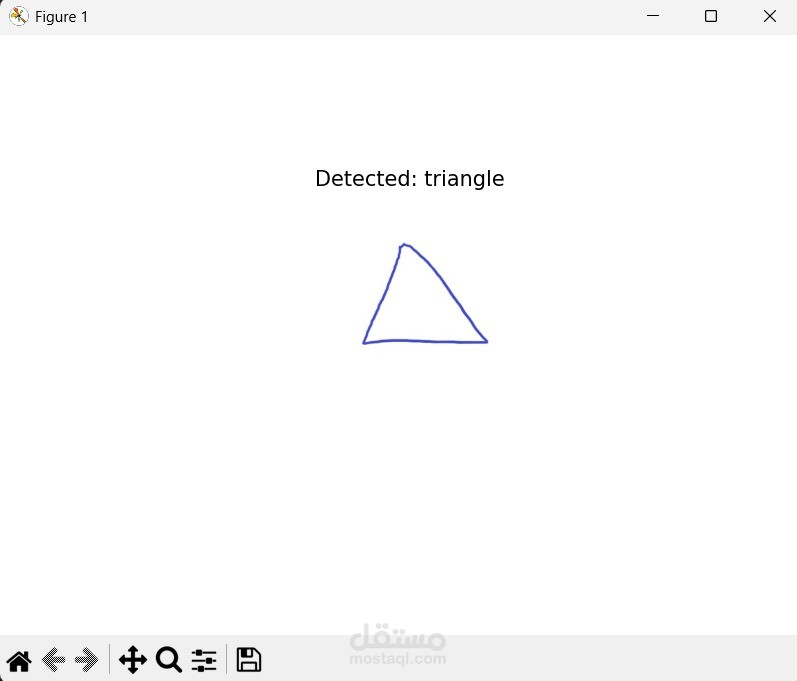The image size is (797, 681).
Task: Activate the Pan axes tool
Action: point(133,660)
